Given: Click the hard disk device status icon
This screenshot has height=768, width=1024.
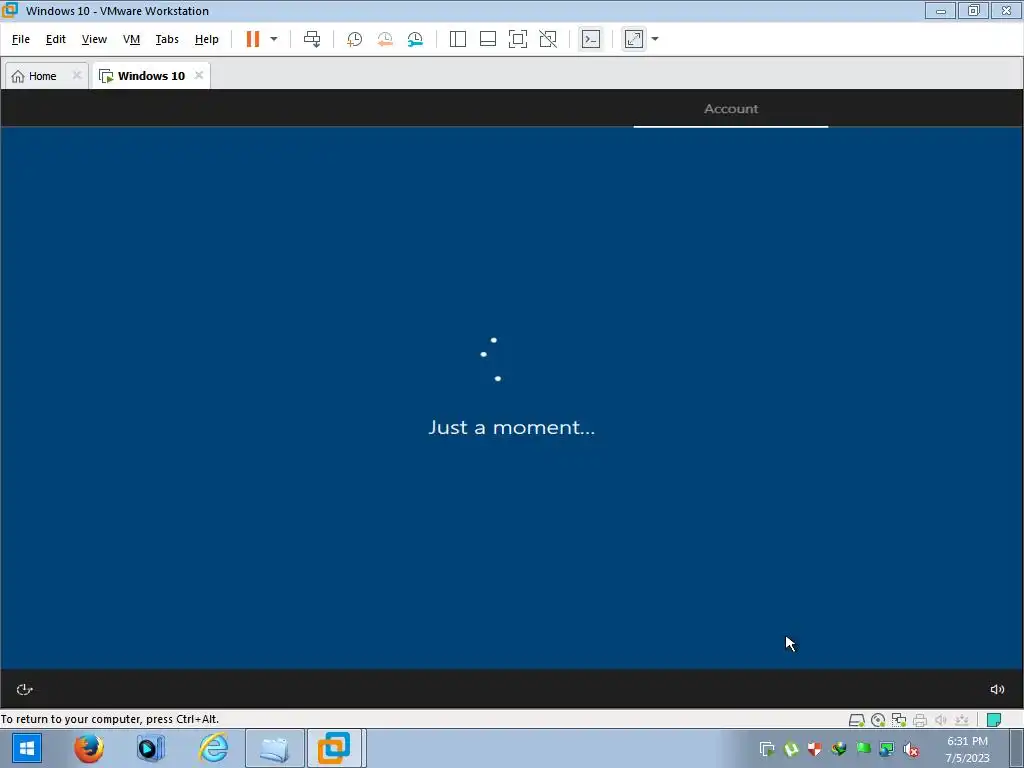Looking at the screenshot, I should [x=856, y=720].
